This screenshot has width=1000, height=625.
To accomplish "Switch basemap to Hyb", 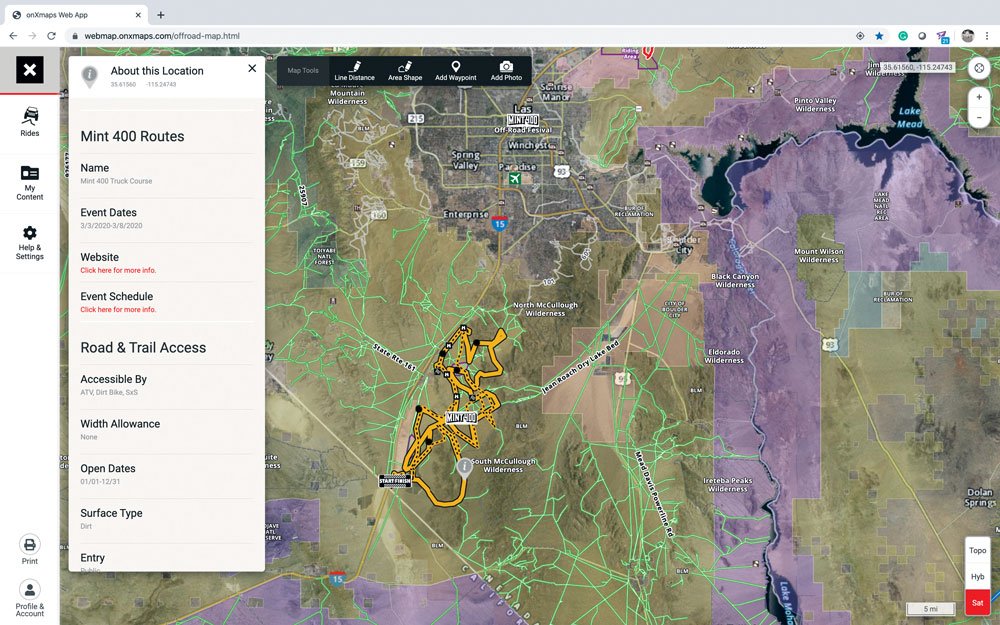I will 977,577.
